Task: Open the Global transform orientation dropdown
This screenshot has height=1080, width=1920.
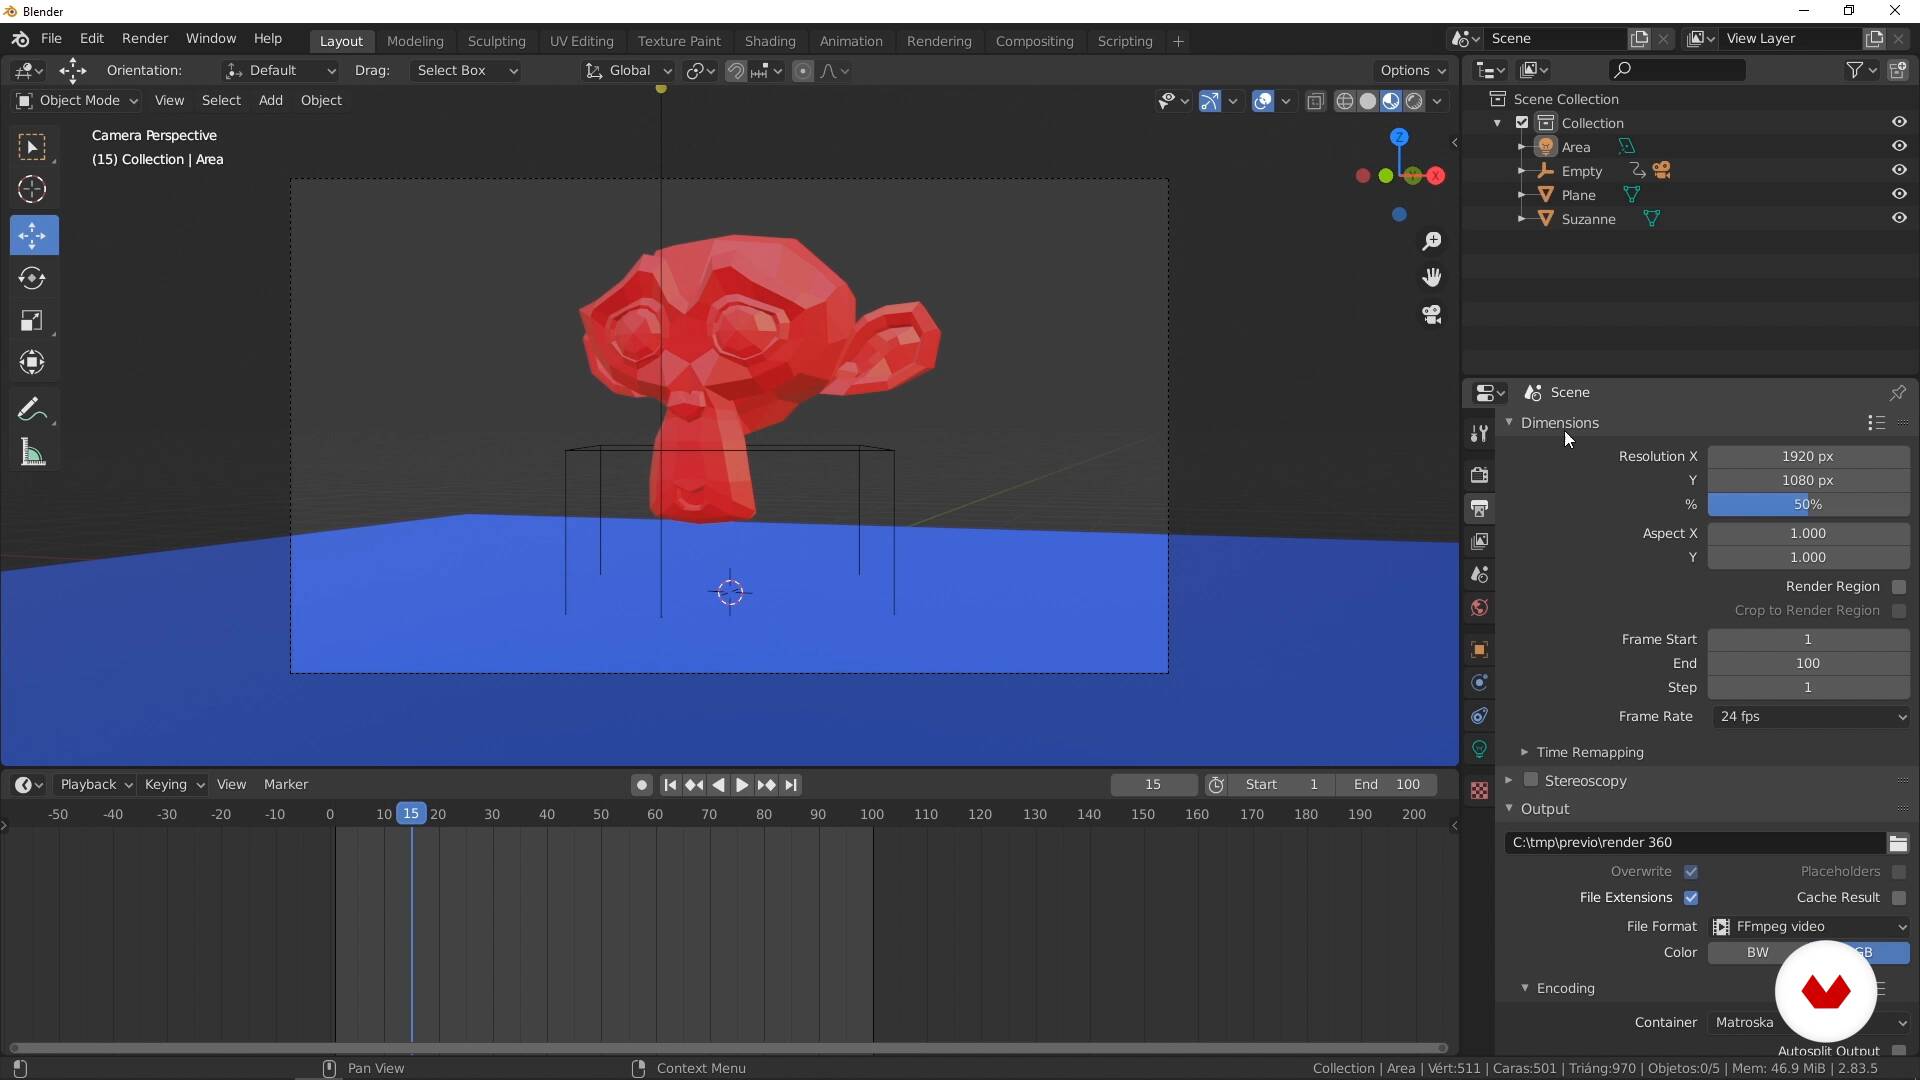Action: [x=629, y=71]
